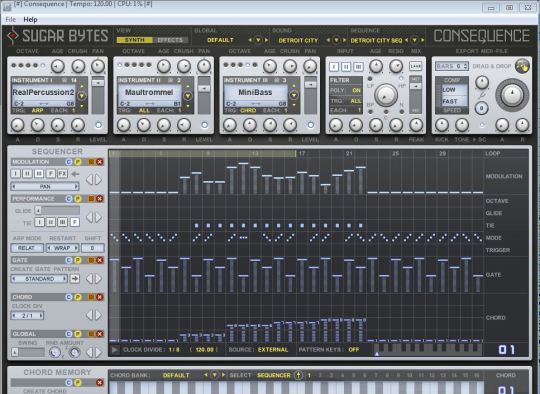Click the RELAT arp mode button

click(27, 248)
